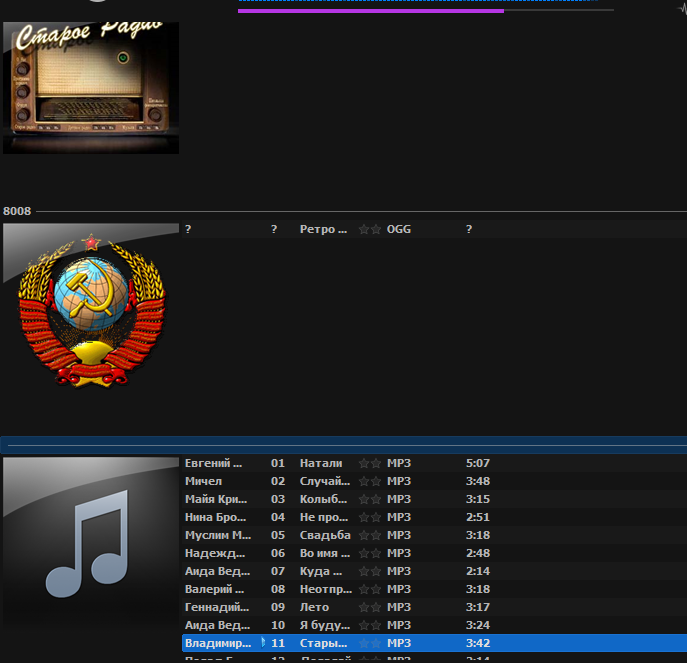Click the Старое Радио album art thumbnail

(x=91, y=88)
